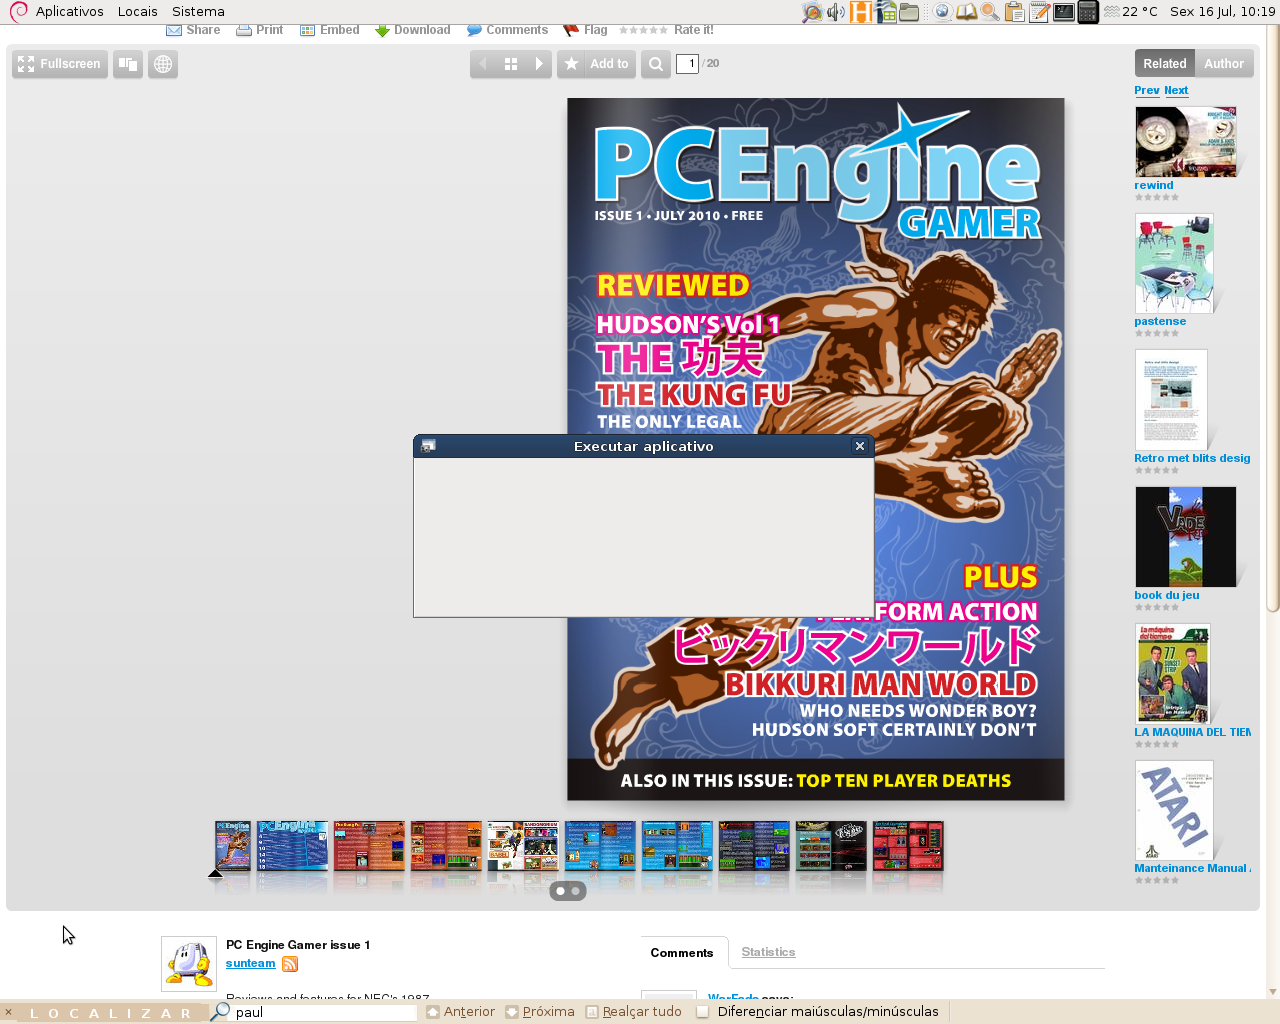The image size is (1280, 1024).
Task: Click the sunteam author link
Action: pos(251,963)
